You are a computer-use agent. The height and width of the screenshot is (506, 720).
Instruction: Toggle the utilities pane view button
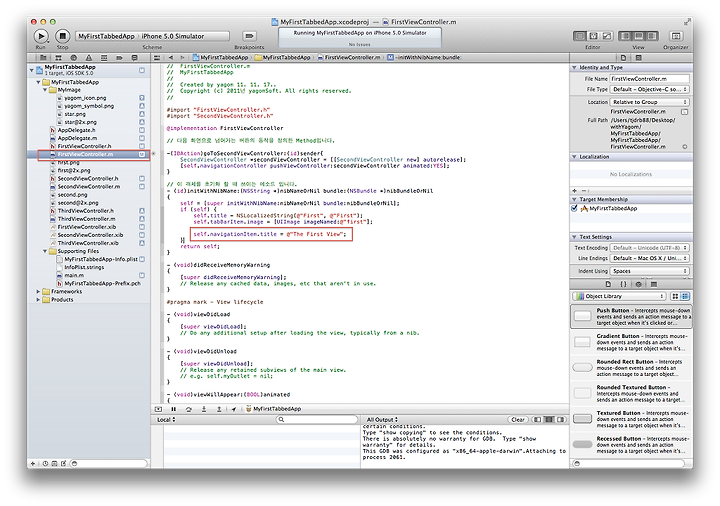(x=652, y=36)
